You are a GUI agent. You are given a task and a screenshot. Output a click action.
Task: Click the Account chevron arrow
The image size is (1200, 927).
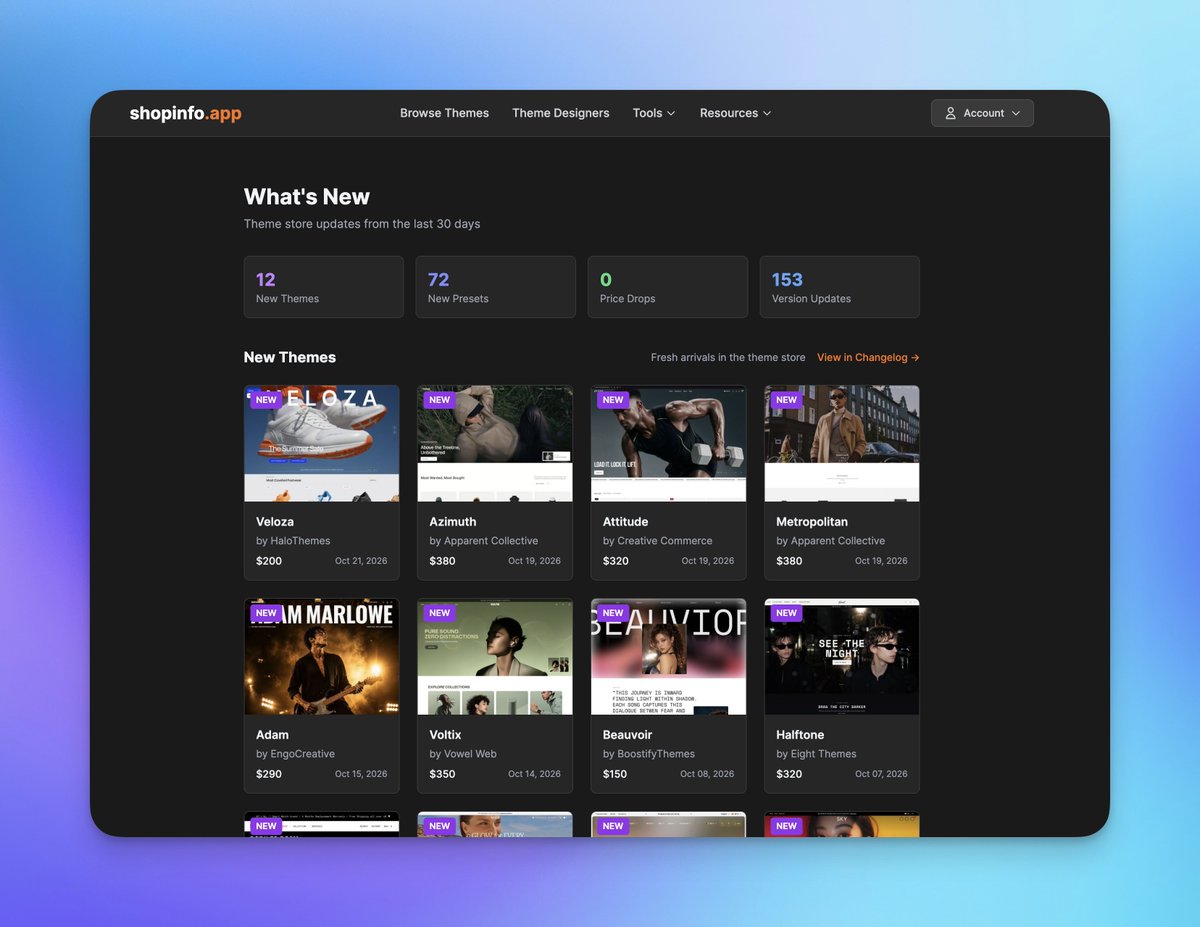click(x=1016, y=113)
